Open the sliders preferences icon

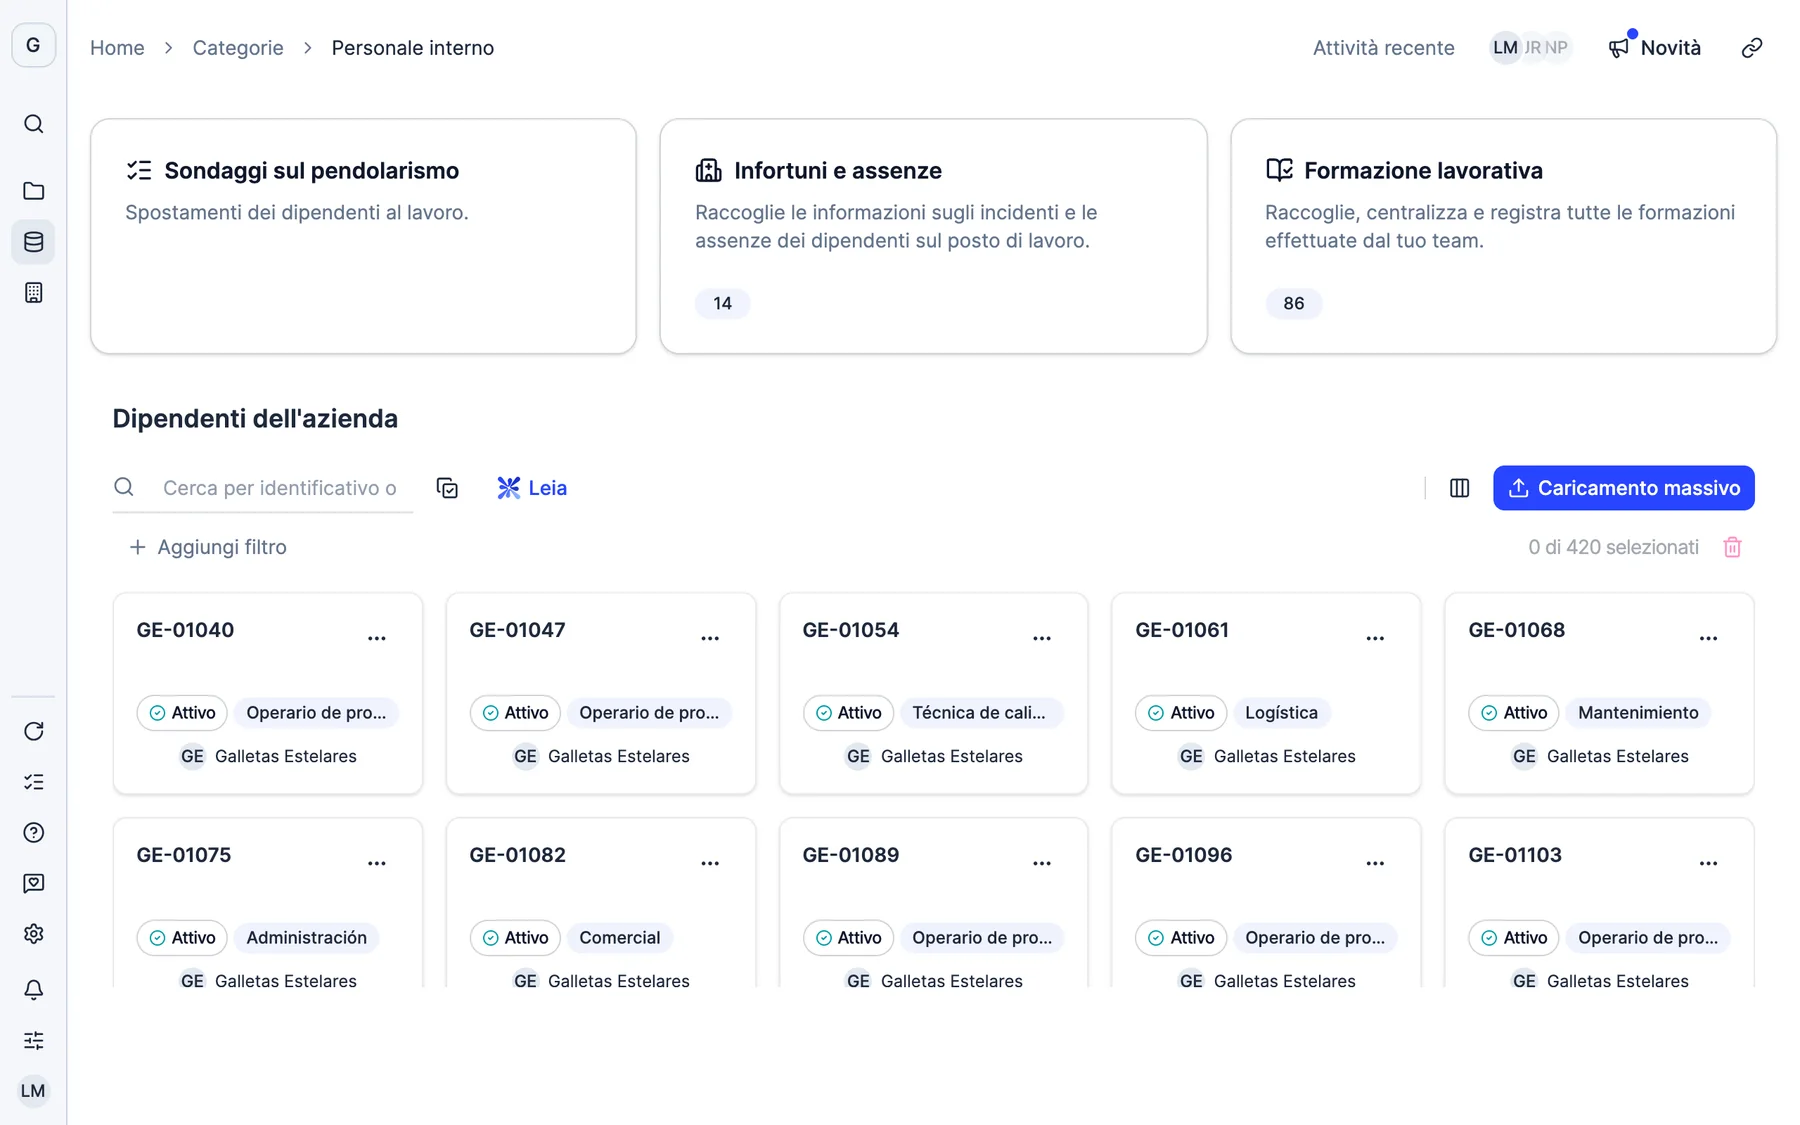tap(33, 1040)
